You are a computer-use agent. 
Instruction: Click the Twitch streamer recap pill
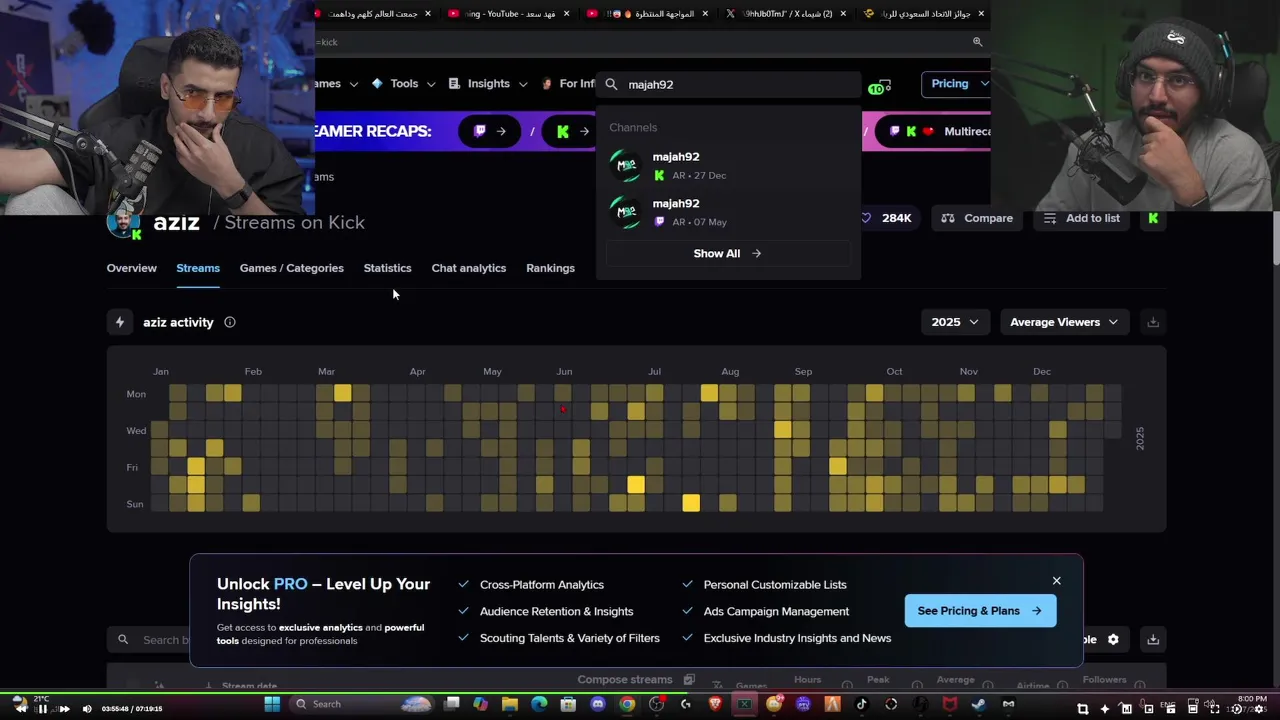click(490, 131)
